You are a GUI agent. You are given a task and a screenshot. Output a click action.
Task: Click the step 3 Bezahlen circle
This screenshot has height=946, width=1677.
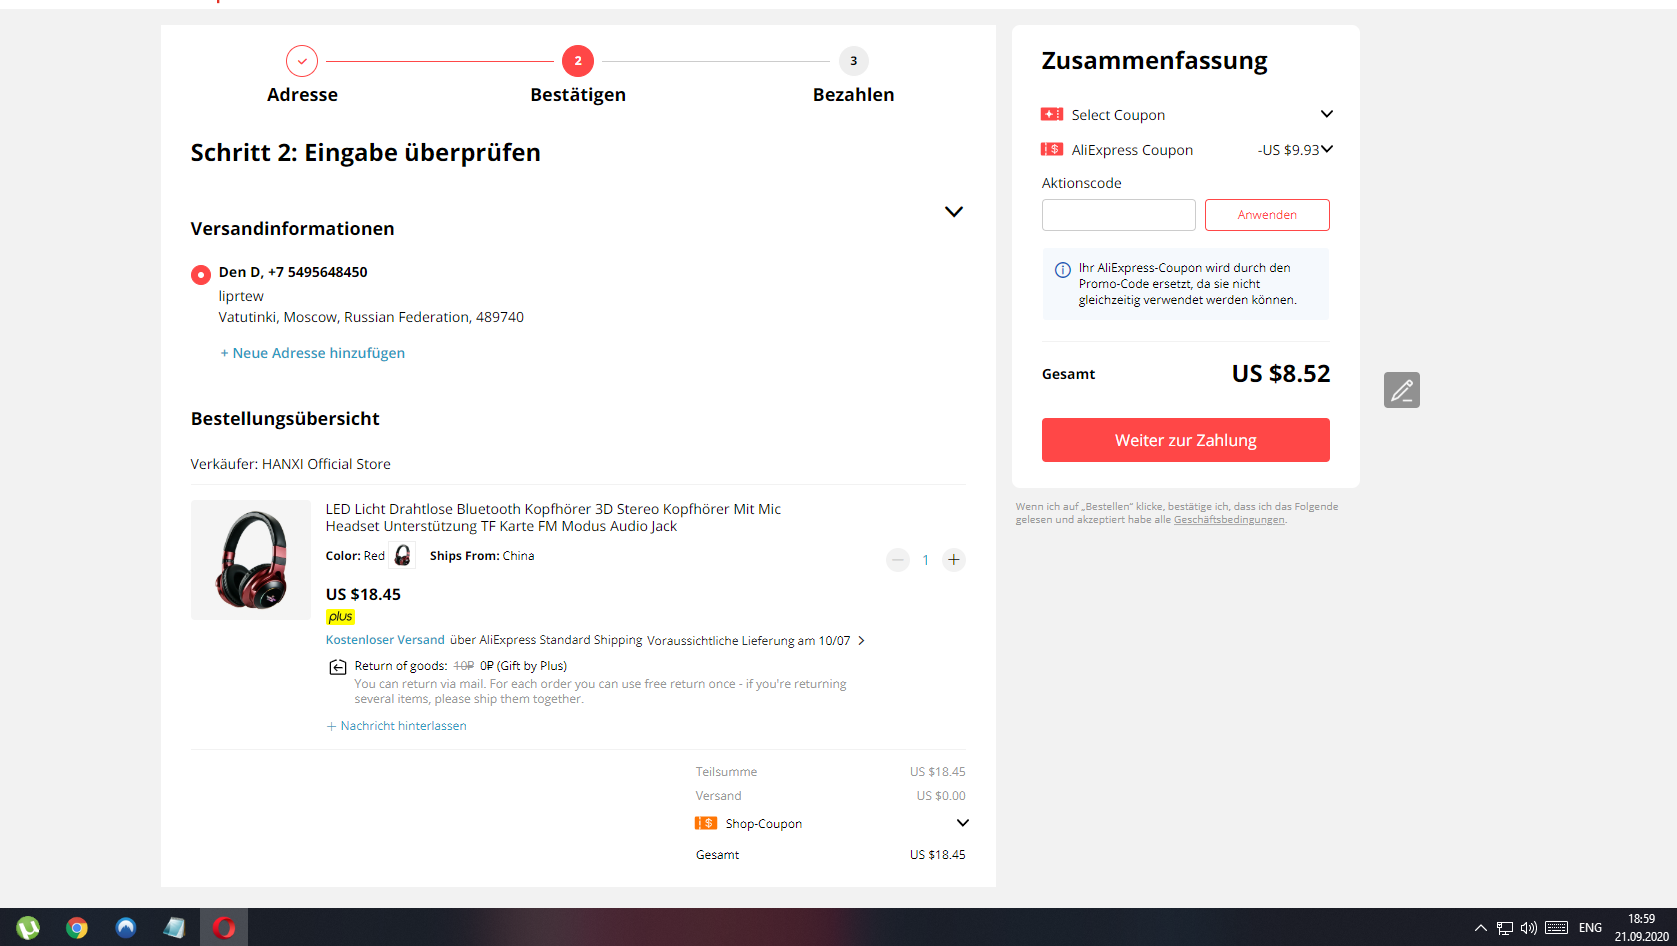click(853, 61)
